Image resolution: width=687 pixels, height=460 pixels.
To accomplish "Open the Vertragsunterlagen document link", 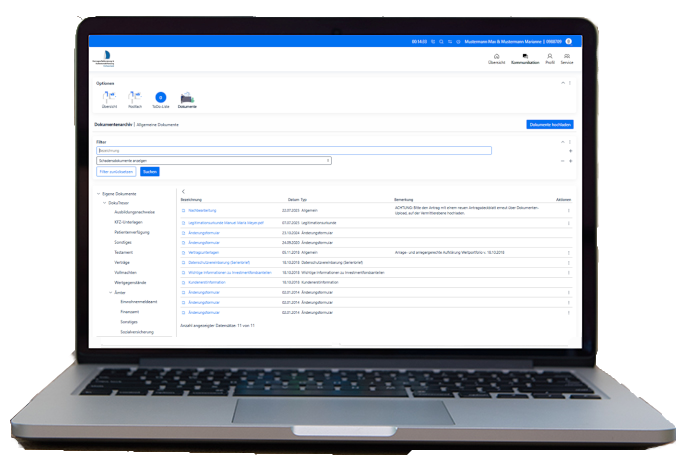I will click(x=204, y=253).
